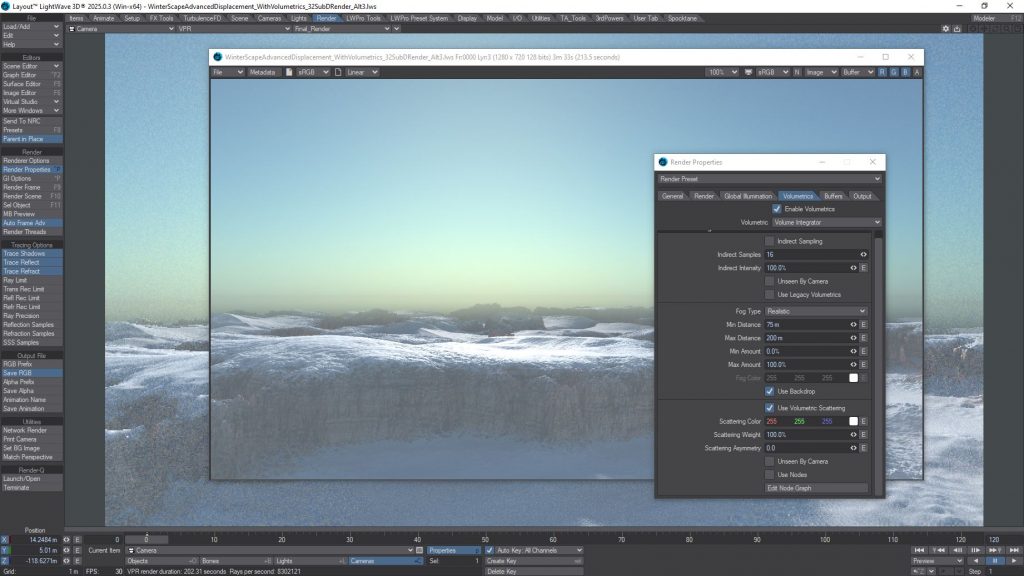Click the white Scattering Color swatch
The width and height of the screenshot is (1024, 576).
click(x=853, y=421)
